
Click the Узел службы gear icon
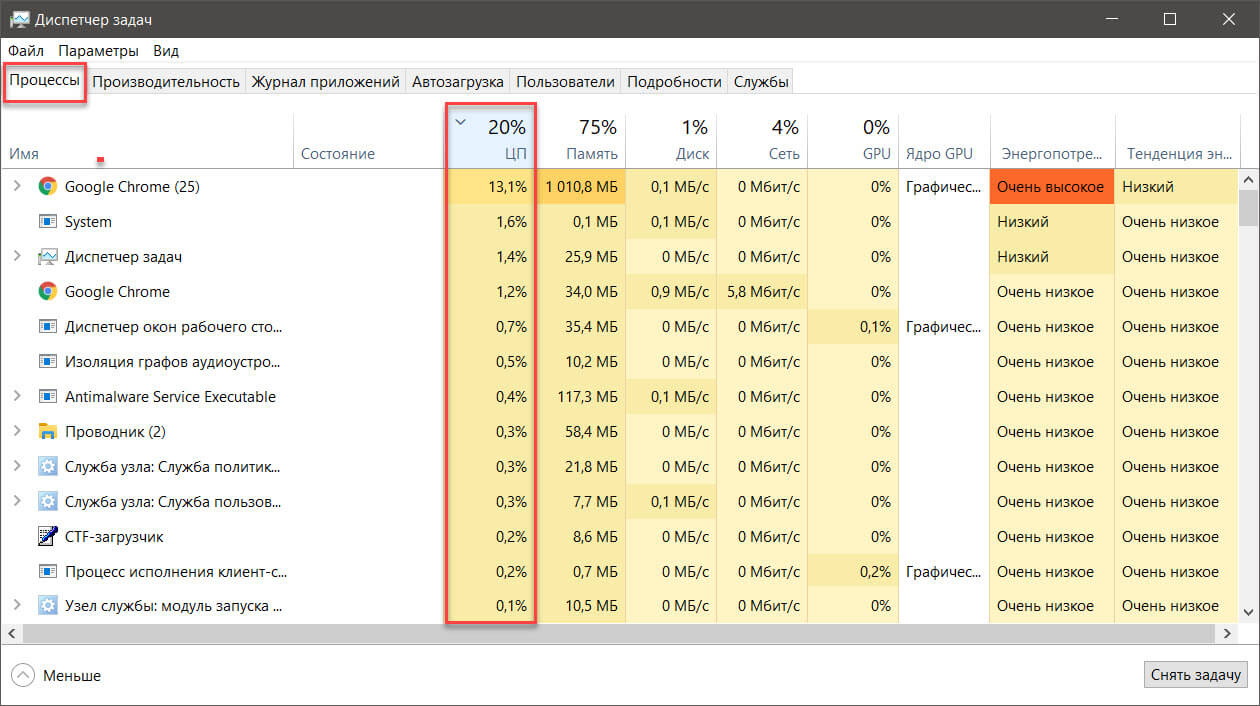pyautogui.click(x=47, y=606)
